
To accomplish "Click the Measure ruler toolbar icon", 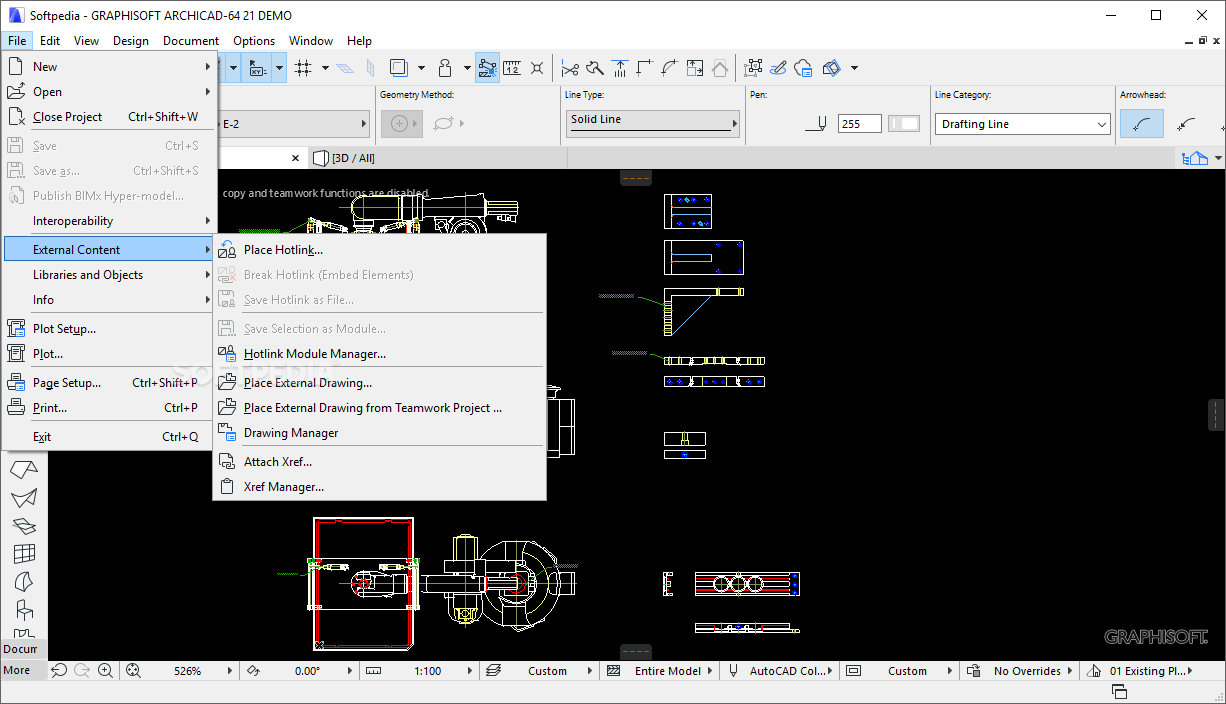I will coord(512,68).
